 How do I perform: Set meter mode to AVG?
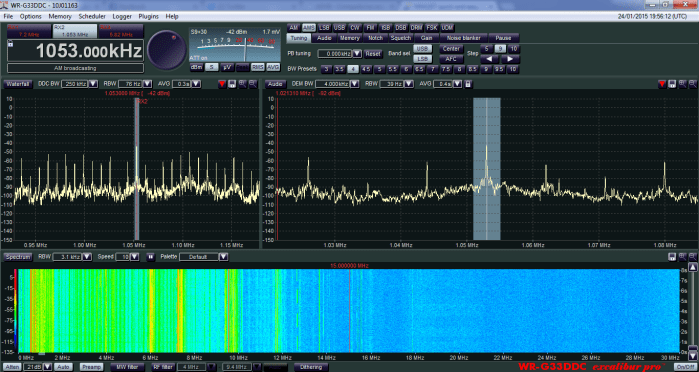(273, 67)
